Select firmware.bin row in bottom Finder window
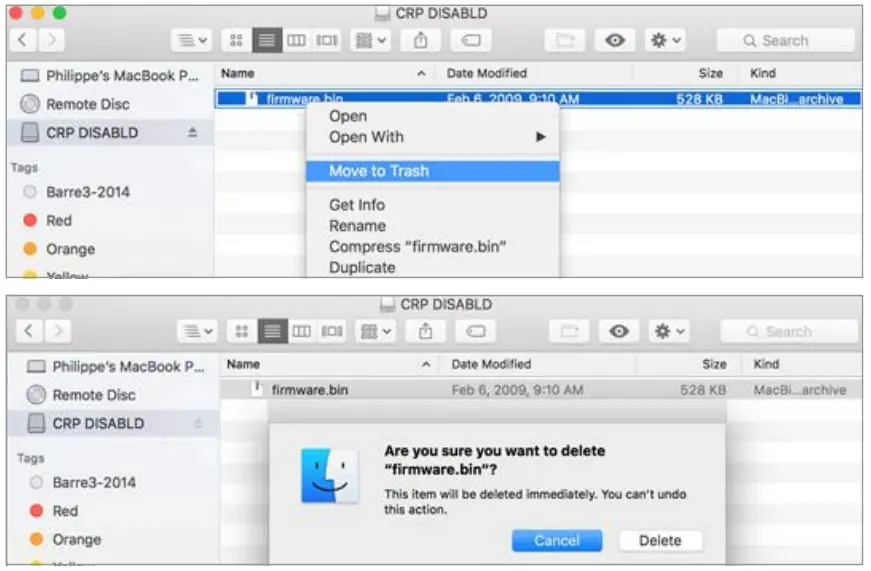Image resolution: width=871 pixels, height=571 pixels. [540, 389]
